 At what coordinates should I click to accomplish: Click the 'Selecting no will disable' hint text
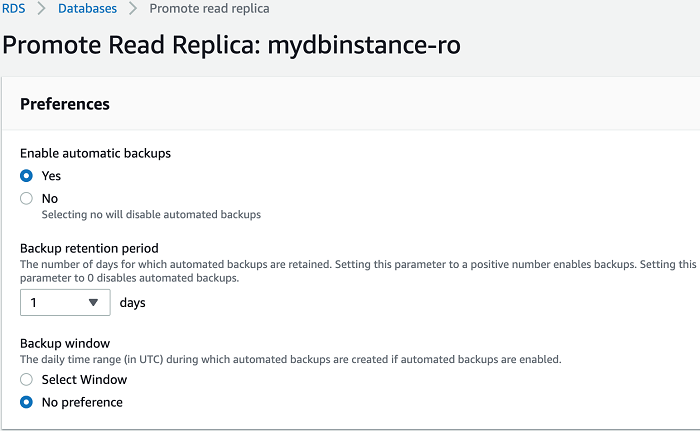point(151,214)
